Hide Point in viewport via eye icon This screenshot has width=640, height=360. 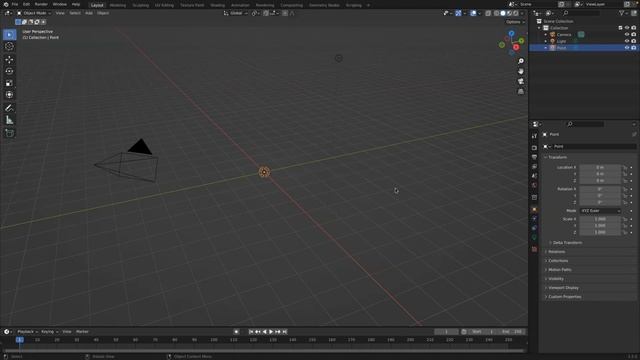[x=627, y=48]
